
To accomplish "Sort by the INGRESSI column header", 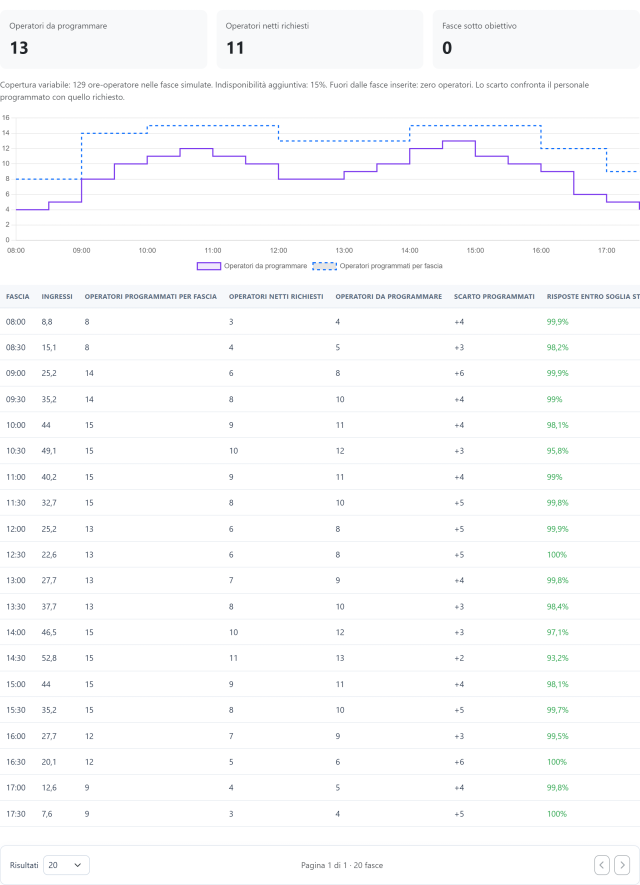I will (57, 296).
